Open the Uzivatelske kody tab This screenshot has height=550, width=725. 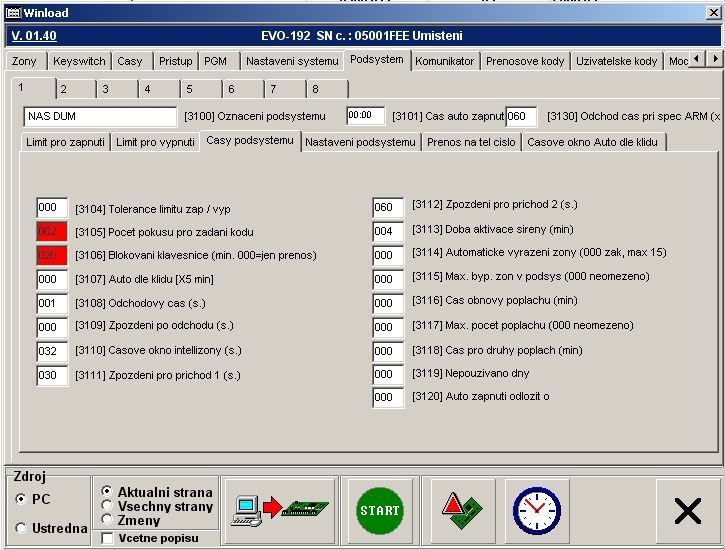tap(616, 61)
